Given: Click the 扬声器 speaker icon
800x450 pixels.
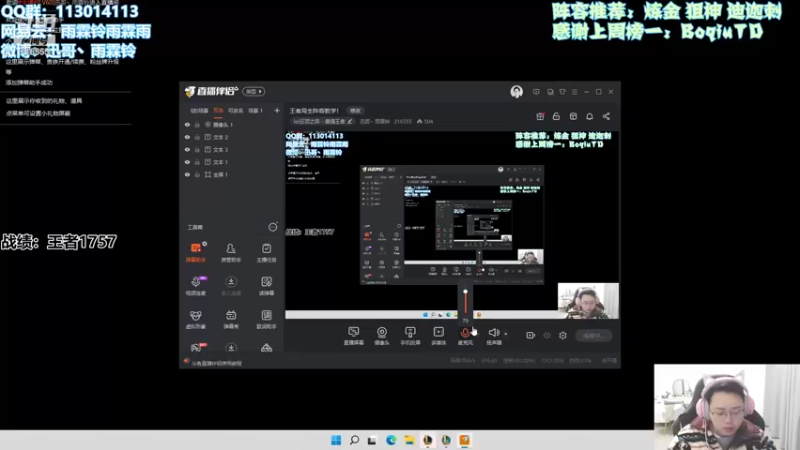Looking at the screenshot, I should tap(493, 333).
